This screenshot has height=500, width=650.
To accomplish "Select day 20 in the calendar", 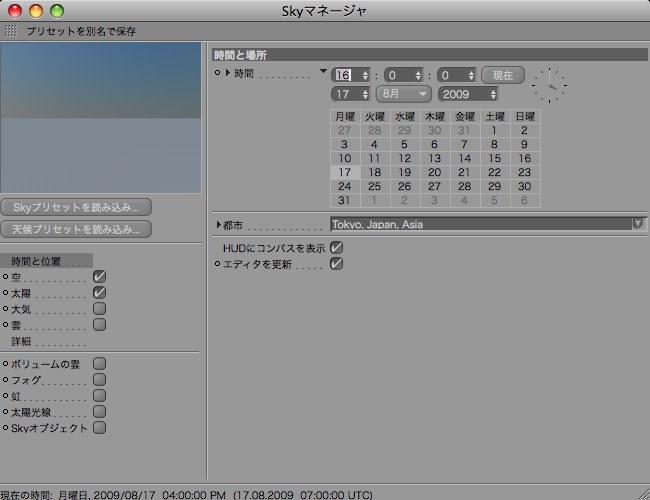I will (x=434, y=172).
